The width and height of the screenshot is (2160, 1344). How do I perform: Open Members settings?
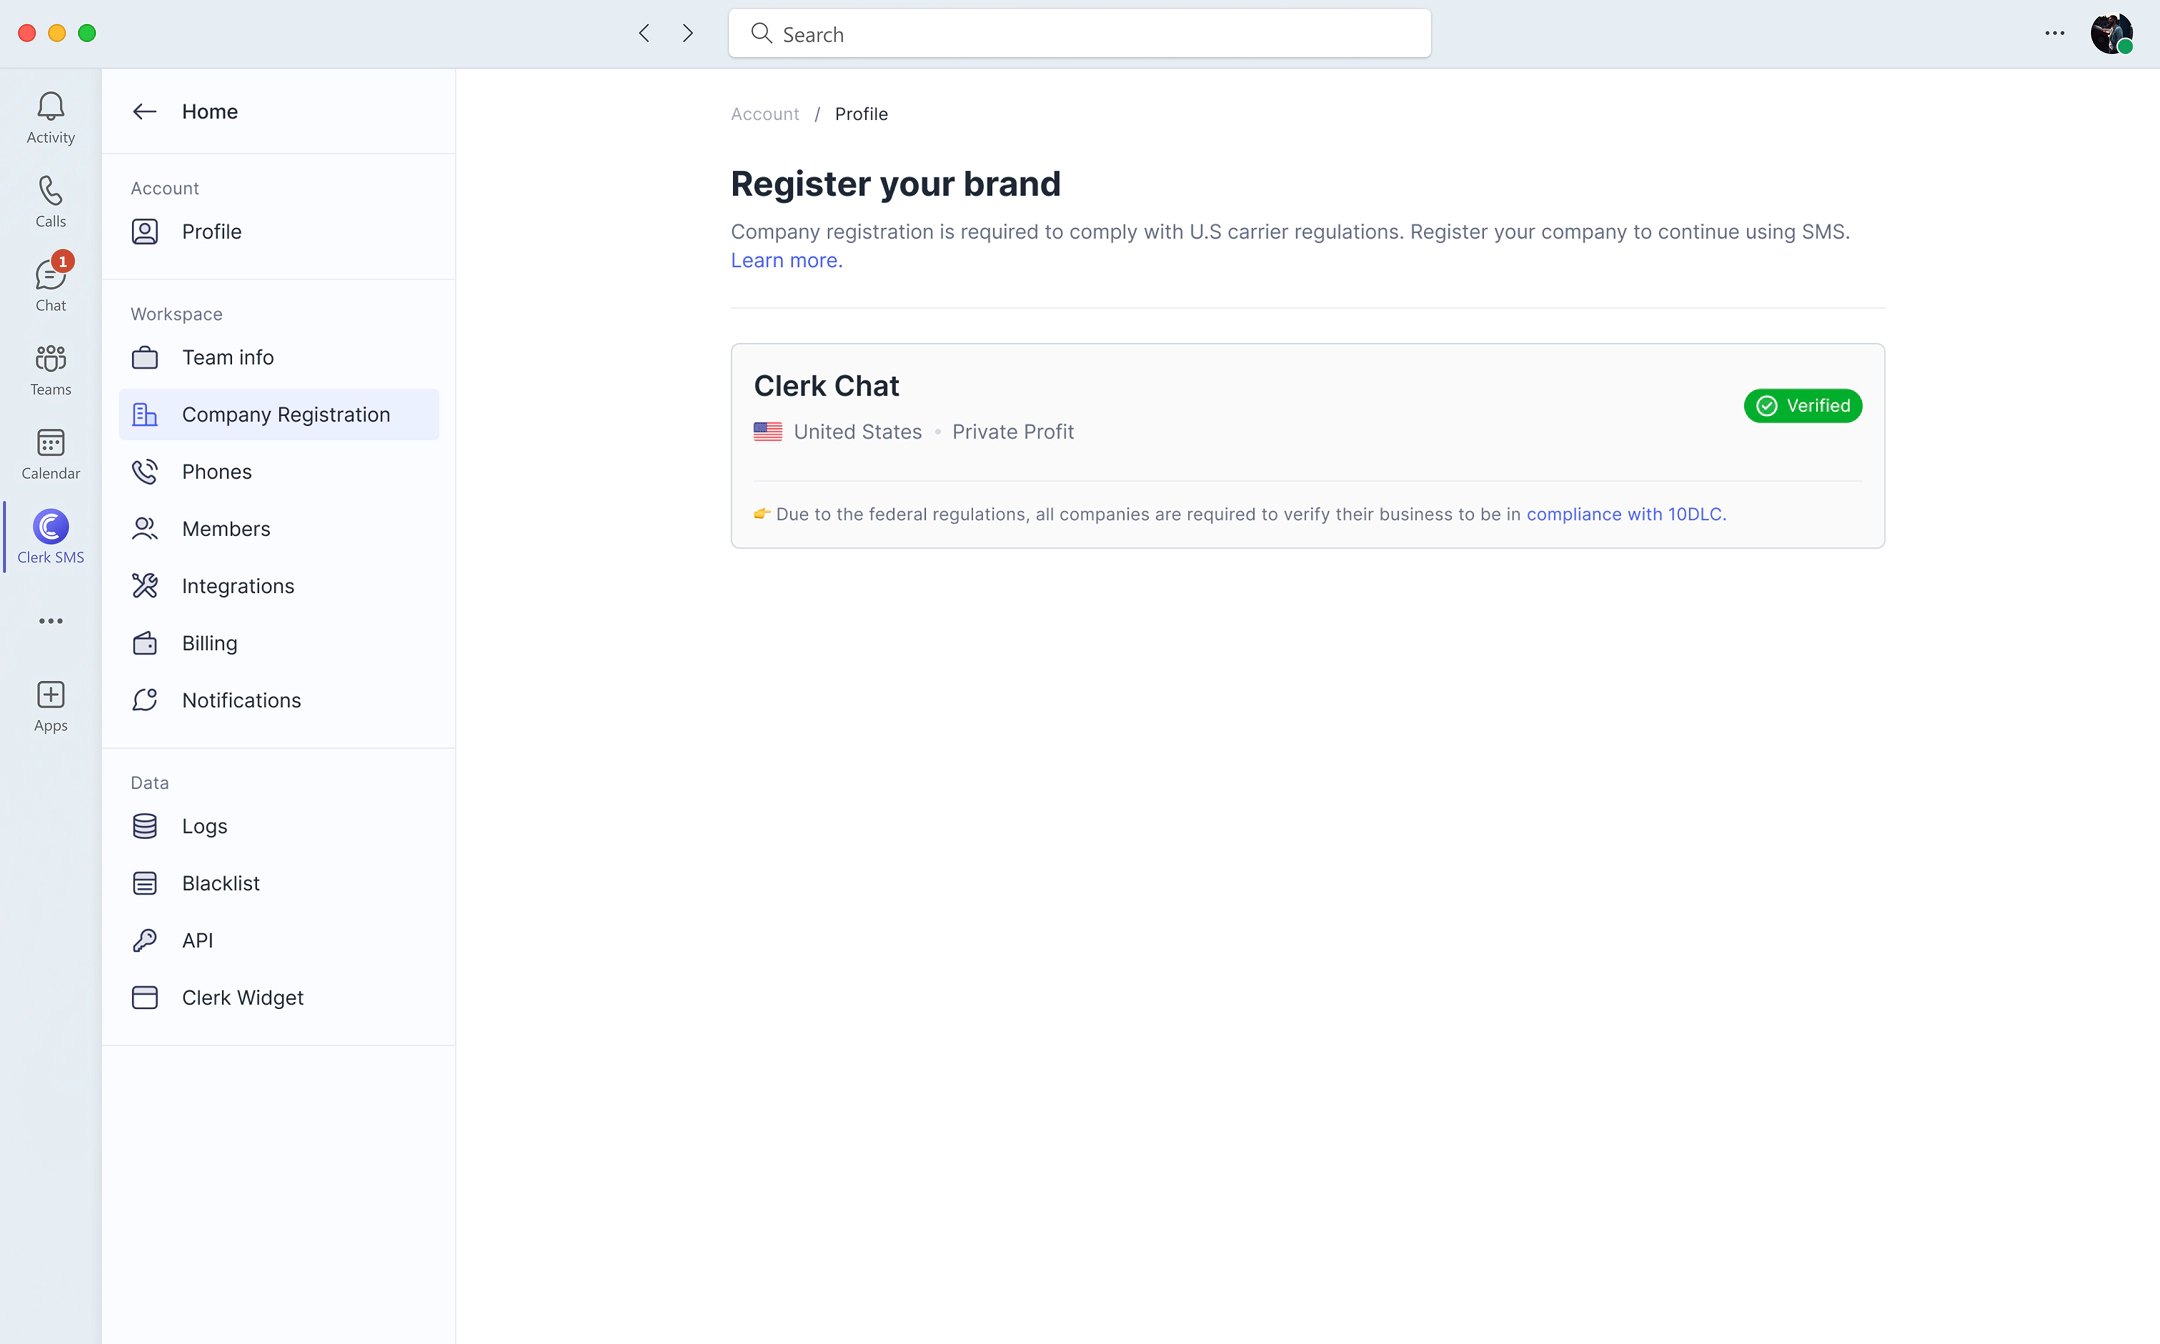(x=278, y=528)
